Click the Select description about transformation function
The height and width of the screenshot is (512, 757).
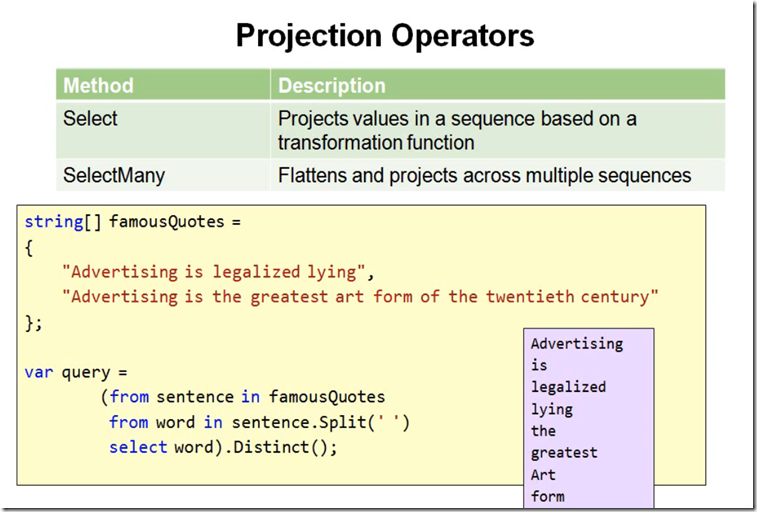456,130
